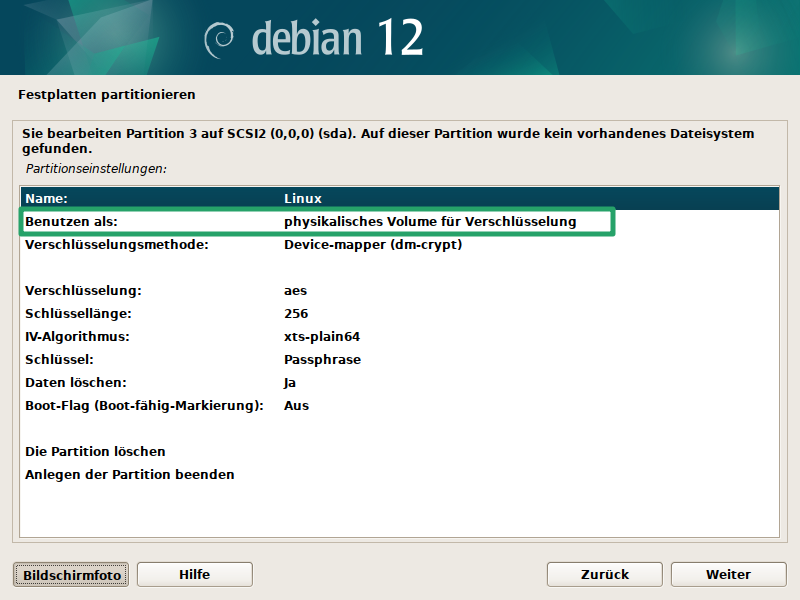Click the 'debian 12' banner text
Image resolution: width=800 pixels, height=600 pixels.
pos(337,38)
